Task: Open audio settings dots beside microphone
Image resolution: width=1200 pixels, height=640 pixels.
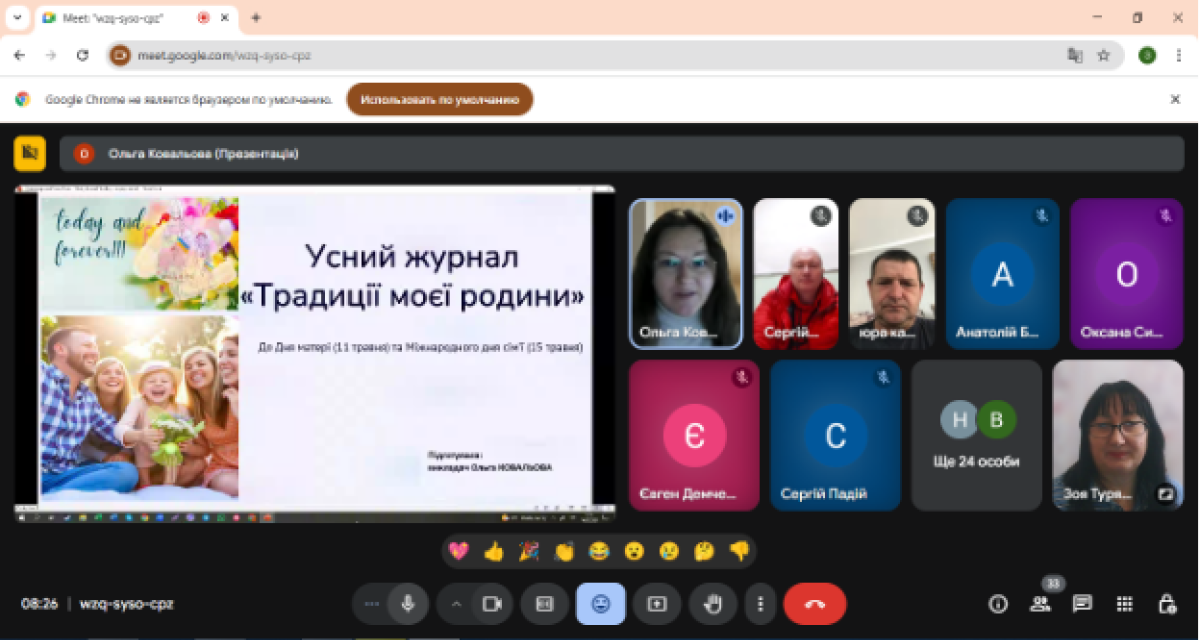Action: (x=372, y=604)
